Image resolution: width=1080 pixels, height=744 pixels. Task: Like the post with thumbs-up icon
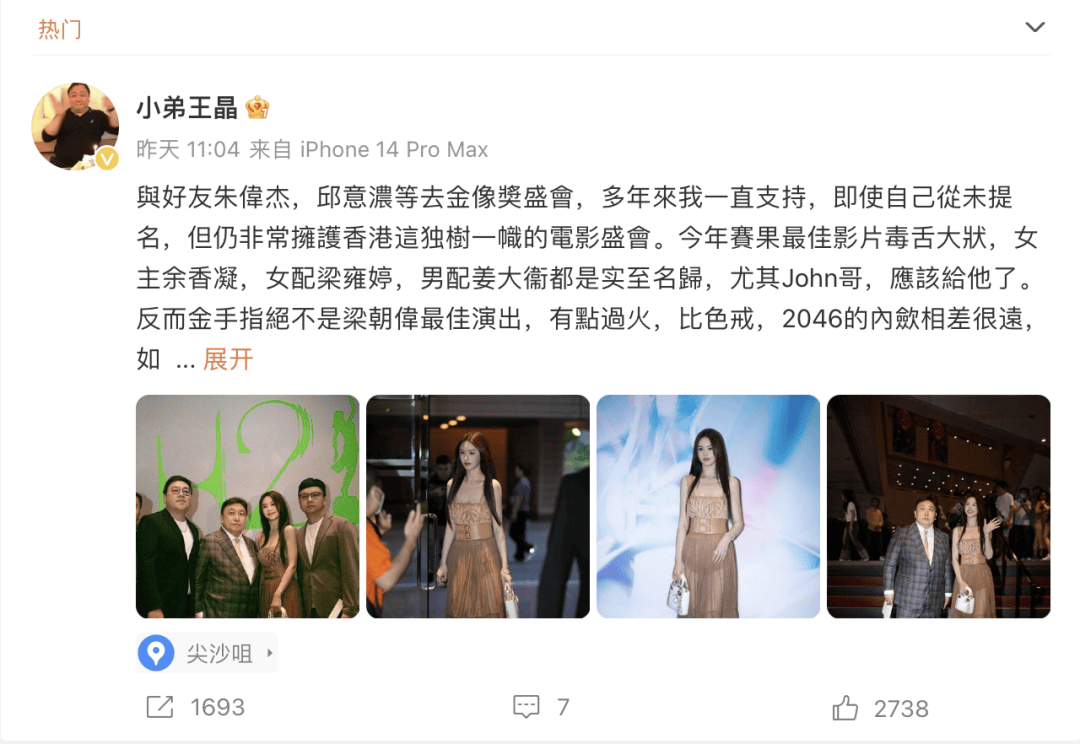845,707
